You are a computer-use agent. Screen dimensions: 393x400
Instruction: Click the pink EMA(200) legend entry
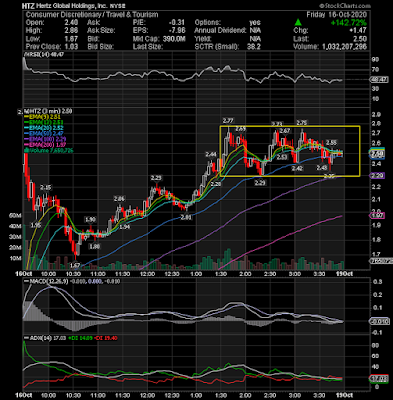(45, 145)
